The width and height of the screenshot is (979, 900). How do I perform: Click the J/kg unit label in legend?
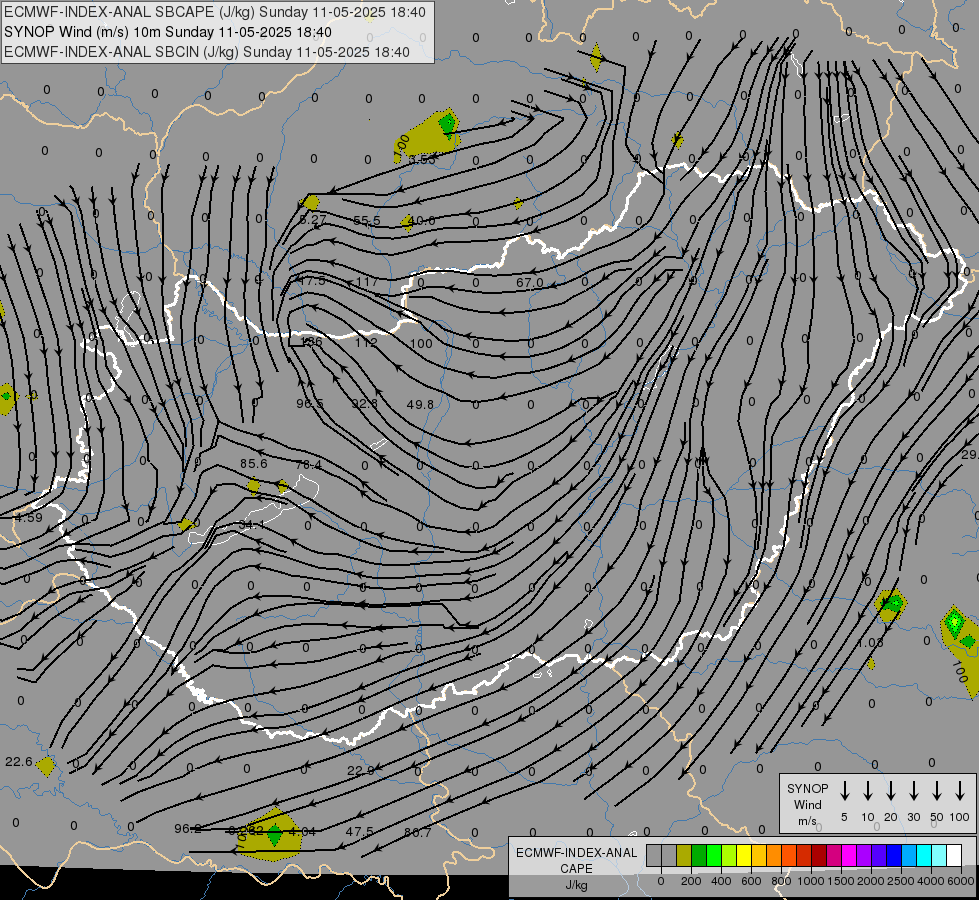point(576,885)
